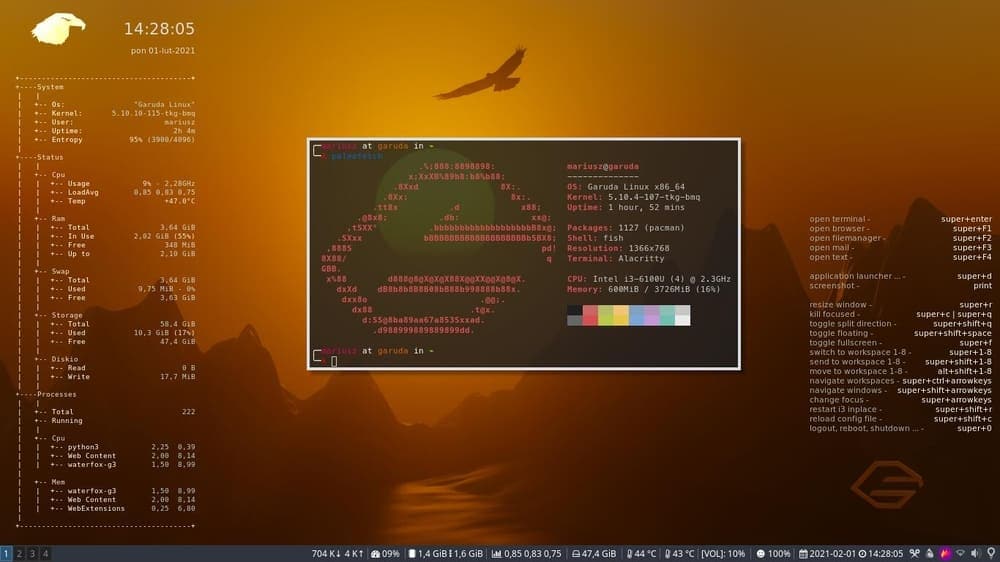Image resolution: width=1000 pixels, height=562 pixels.
Task: Click the network speed indicator 704 K
Action: (x=325, y=554)
